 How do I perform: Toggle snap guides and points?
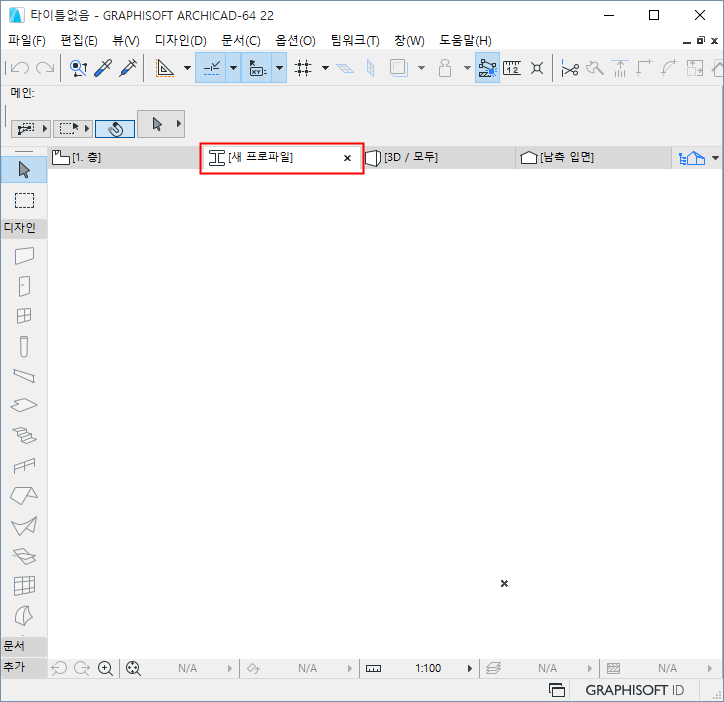point(211,68)
